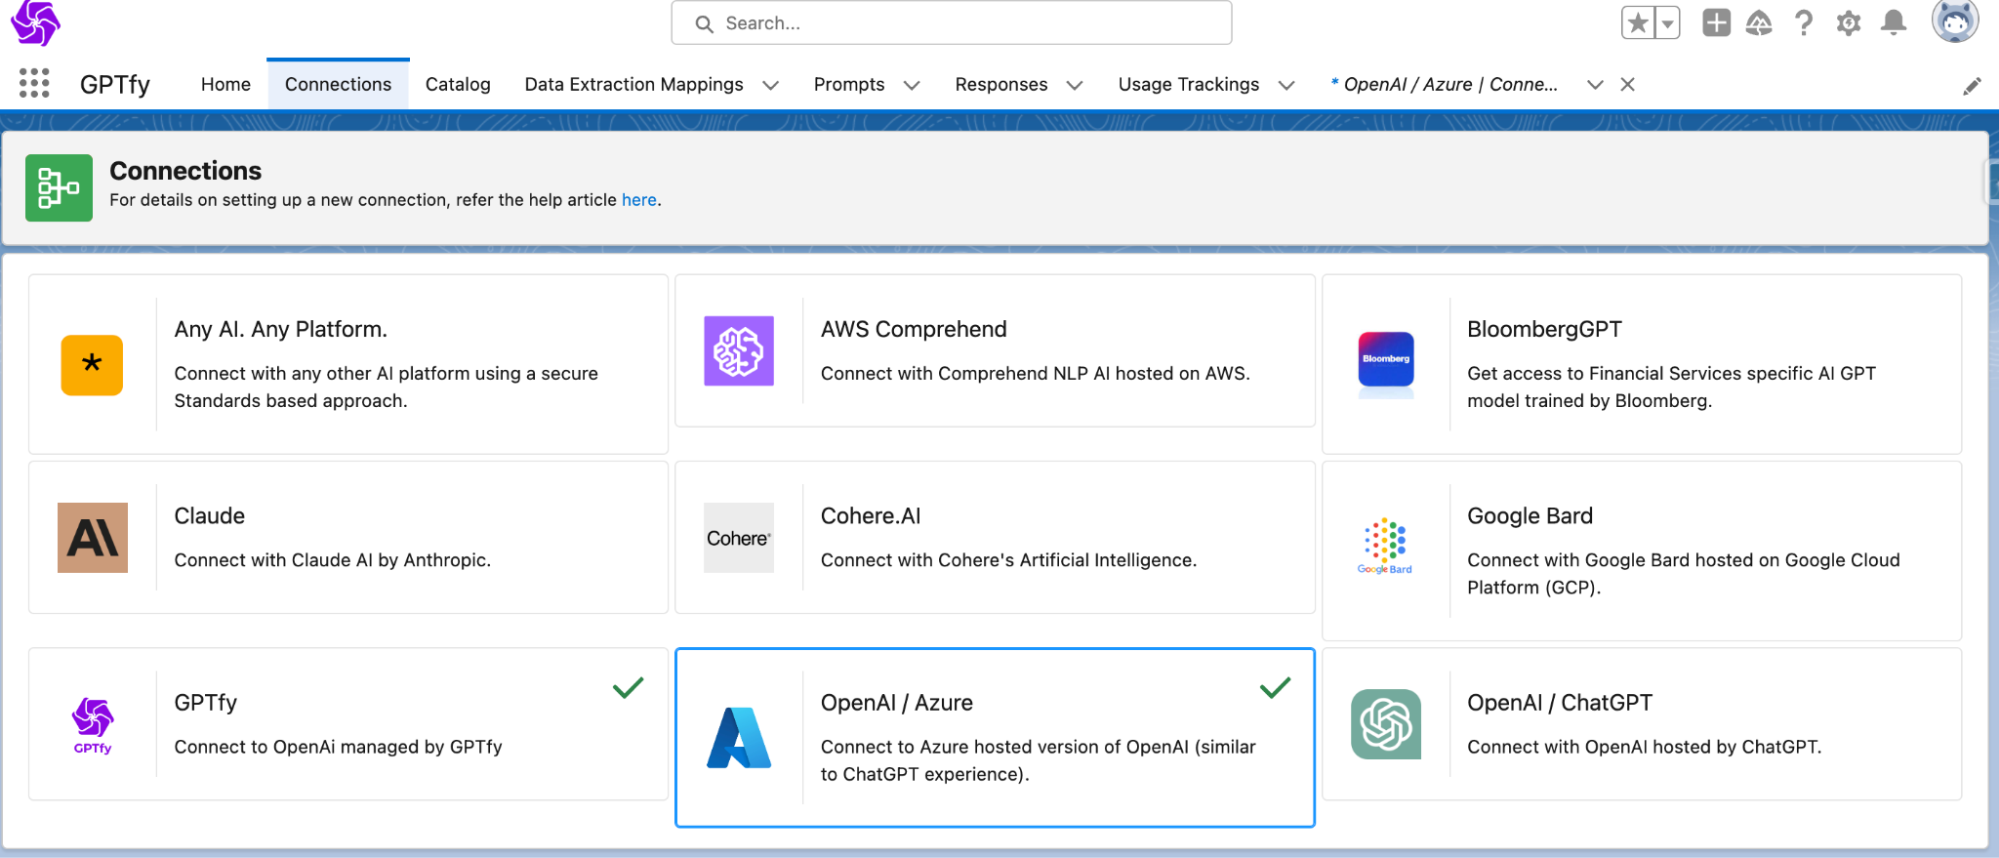Click the green Connections header icon
This screenshot has width=1999, height=858.
coord(59,187)
